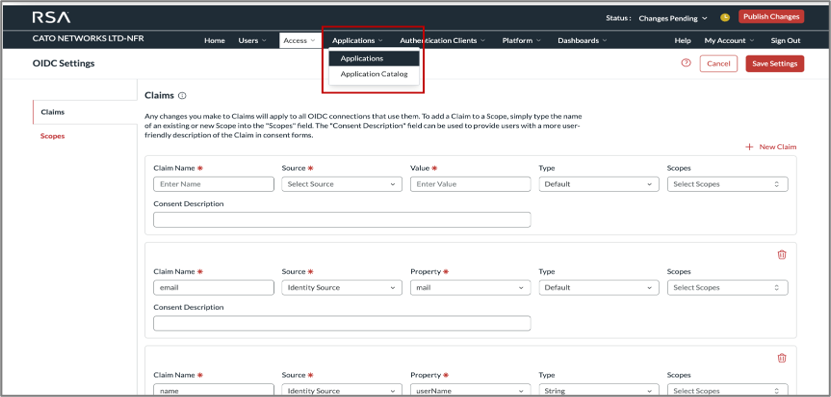
Task: Open the String Type dropdown
Action: click(599, 390)
